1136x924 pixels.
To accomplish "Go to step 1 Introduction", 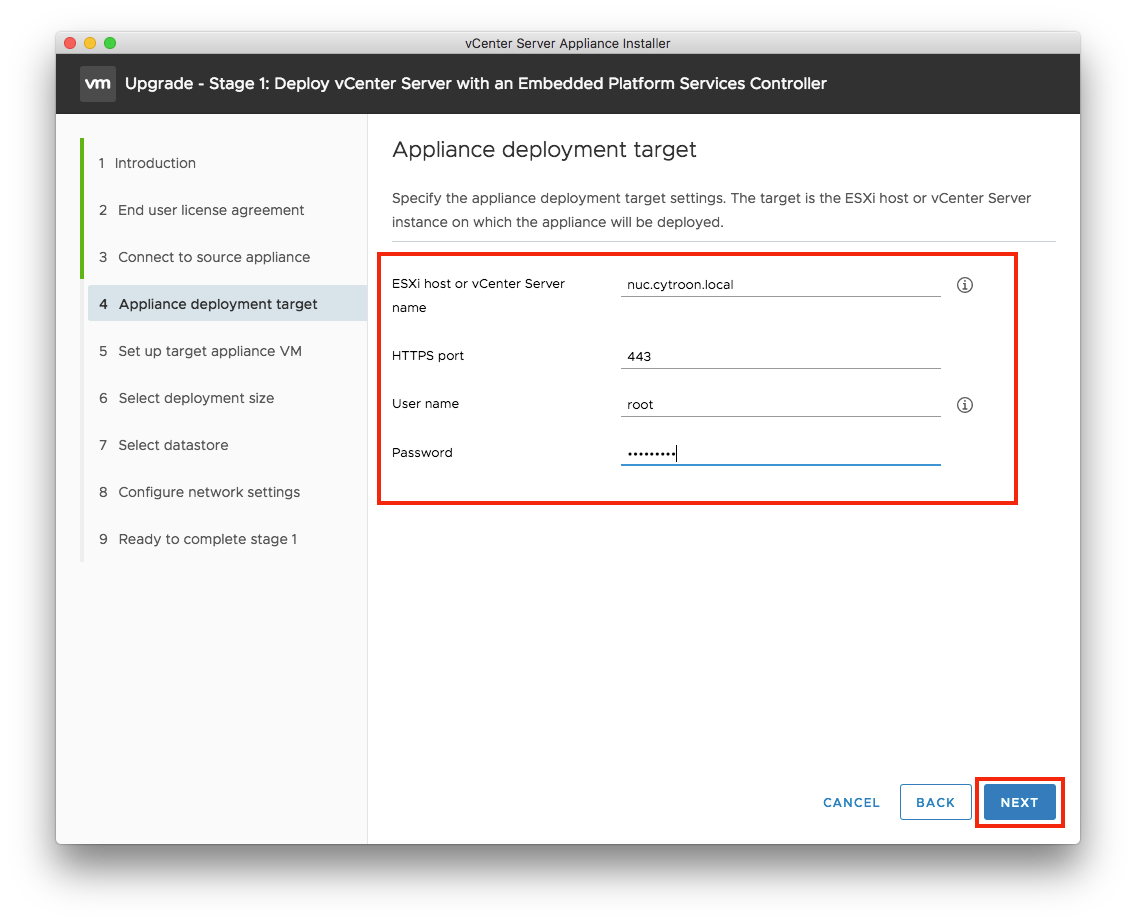I will click(x=147, y=163).
